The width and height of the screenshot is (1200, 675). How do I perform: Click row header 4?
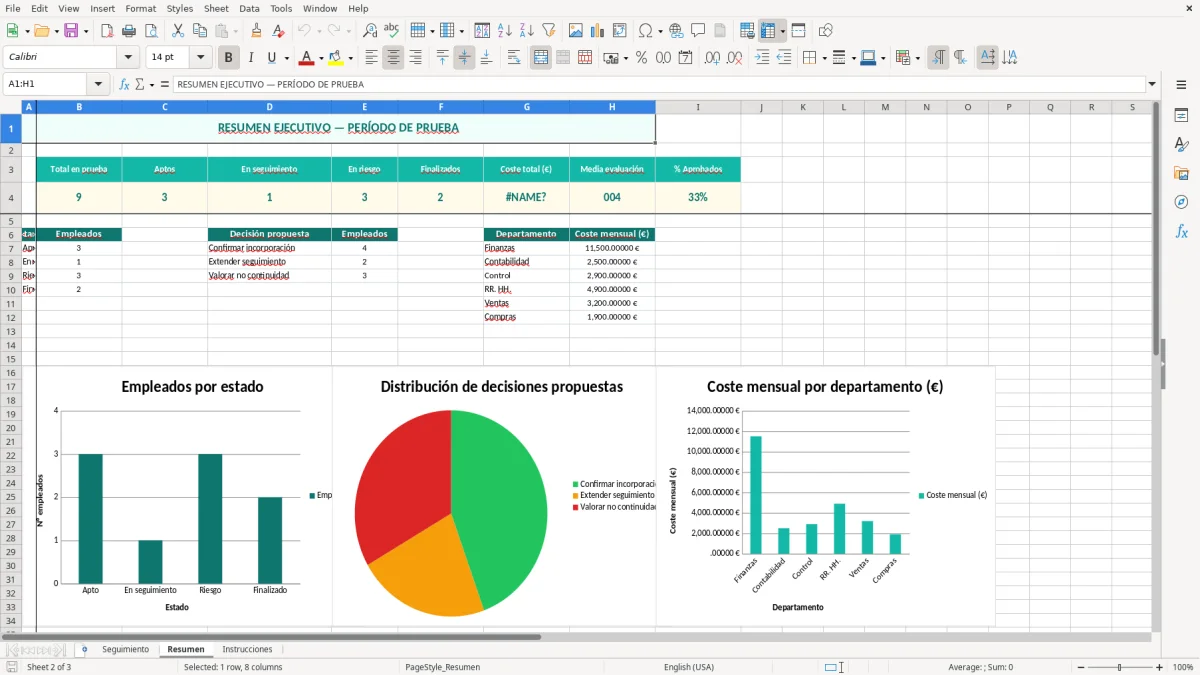point(11,197)
